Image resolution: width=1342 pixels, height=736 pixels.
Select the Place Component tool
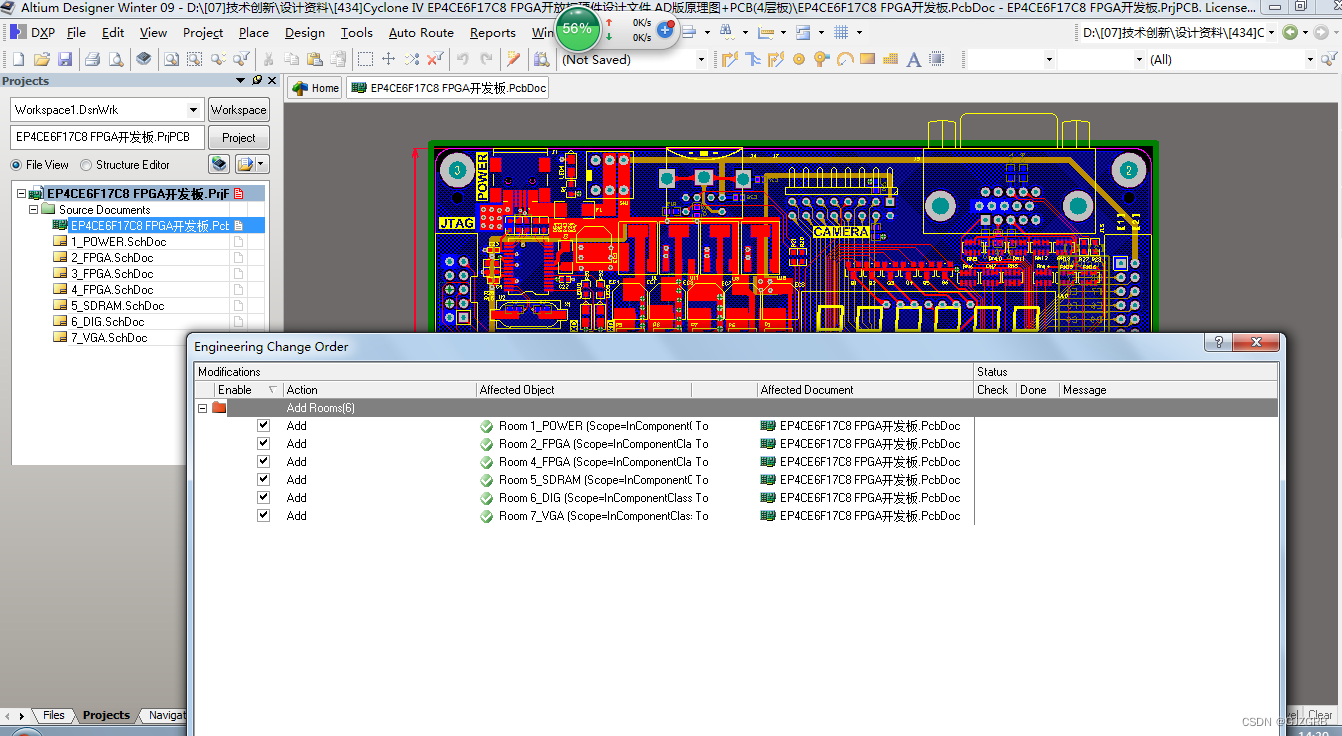pos(936,59)
